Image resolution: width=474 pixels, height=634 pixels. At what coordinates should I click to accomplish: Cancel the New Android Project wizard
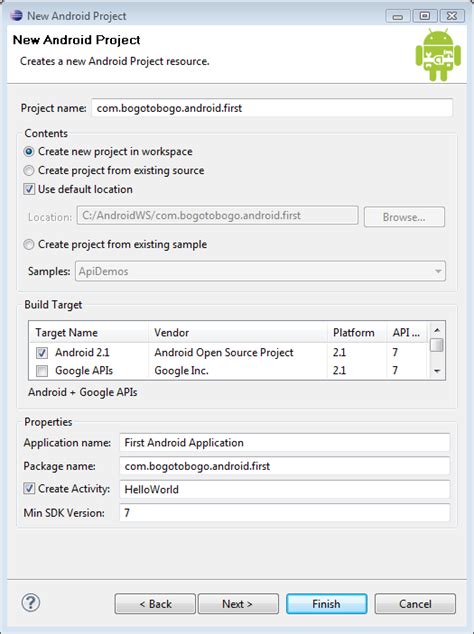[415, 604]
